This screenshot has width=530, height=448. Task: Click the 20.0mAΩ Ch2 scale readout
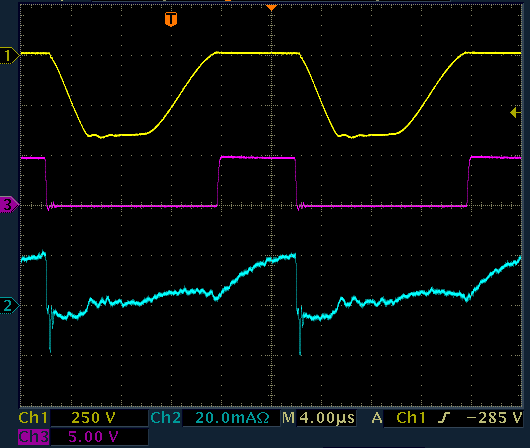tap(233, 418)
